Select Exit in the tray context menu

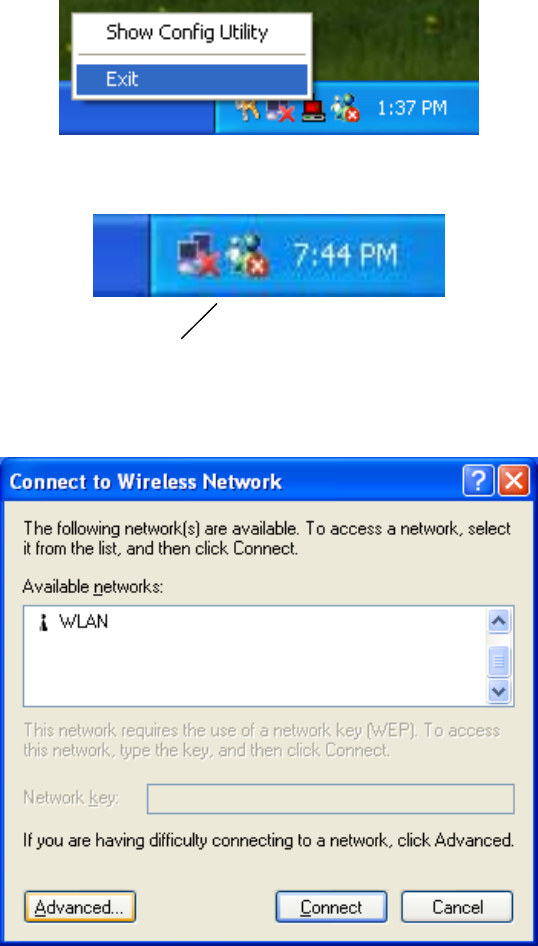tap(192, 80)
